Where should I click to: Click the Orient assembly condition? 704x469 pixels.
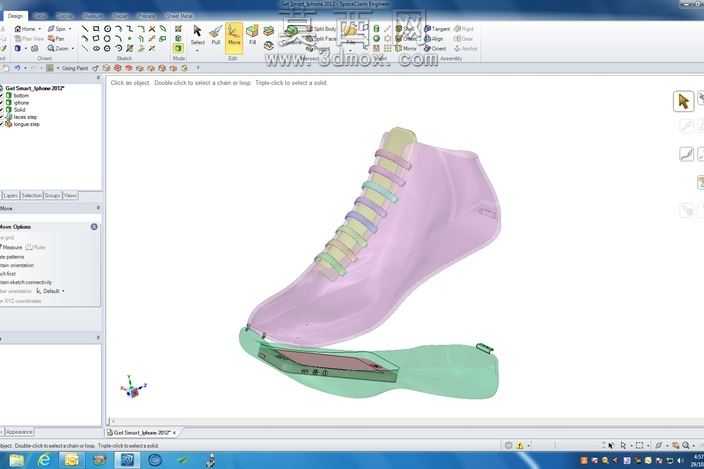pos(435,48)
